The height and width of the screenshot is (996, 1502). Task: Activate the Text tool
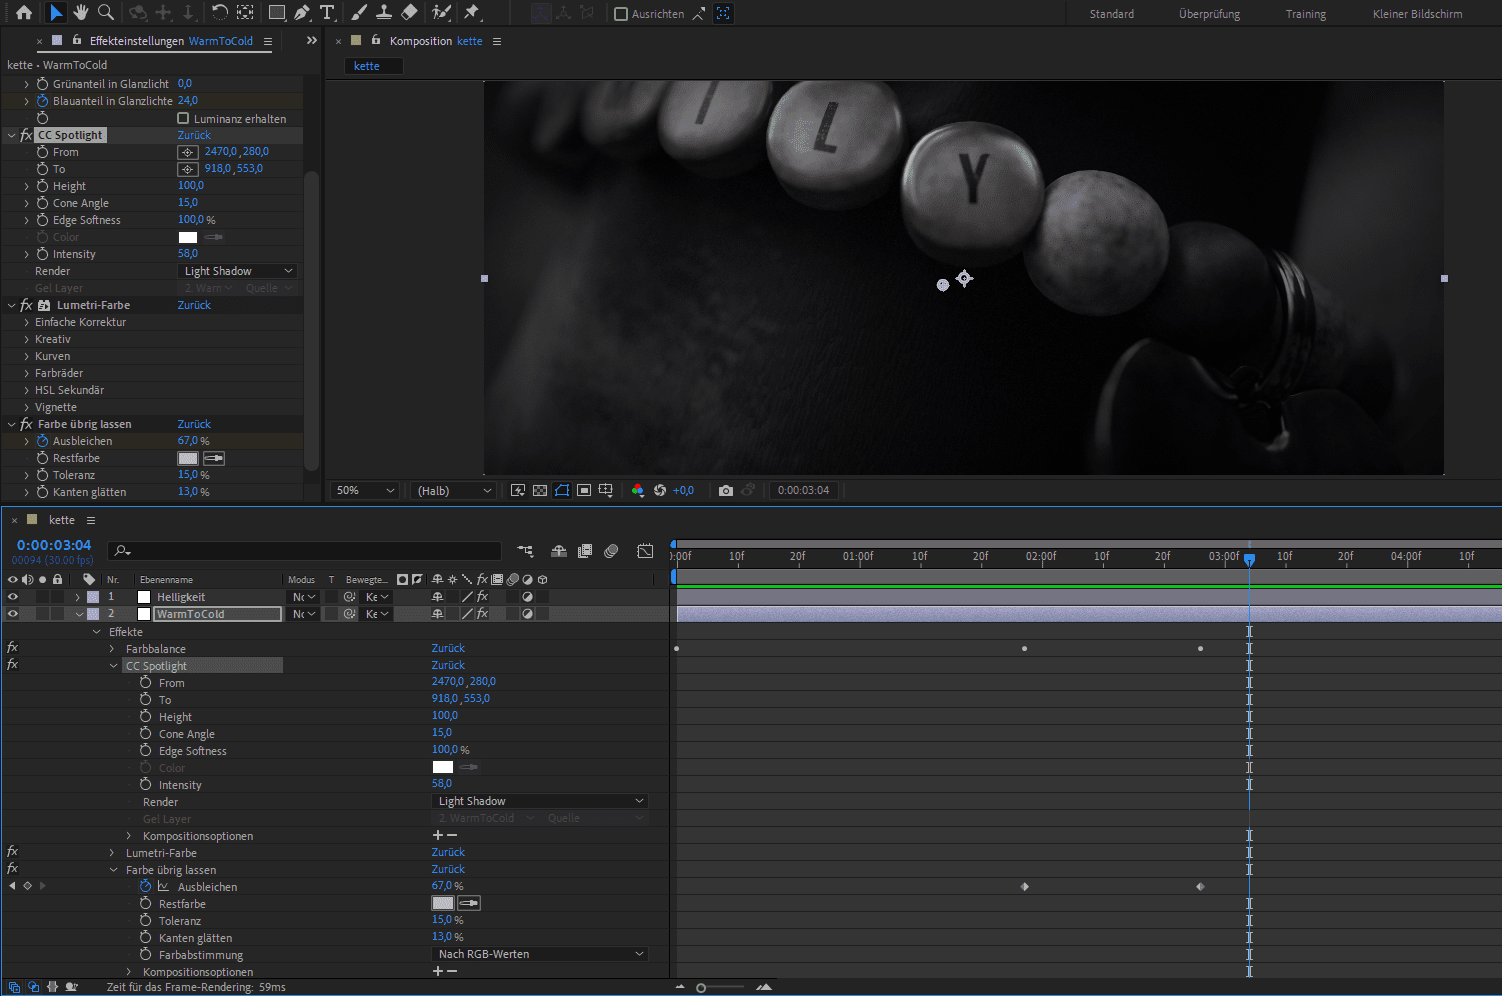tap(327, 13)
